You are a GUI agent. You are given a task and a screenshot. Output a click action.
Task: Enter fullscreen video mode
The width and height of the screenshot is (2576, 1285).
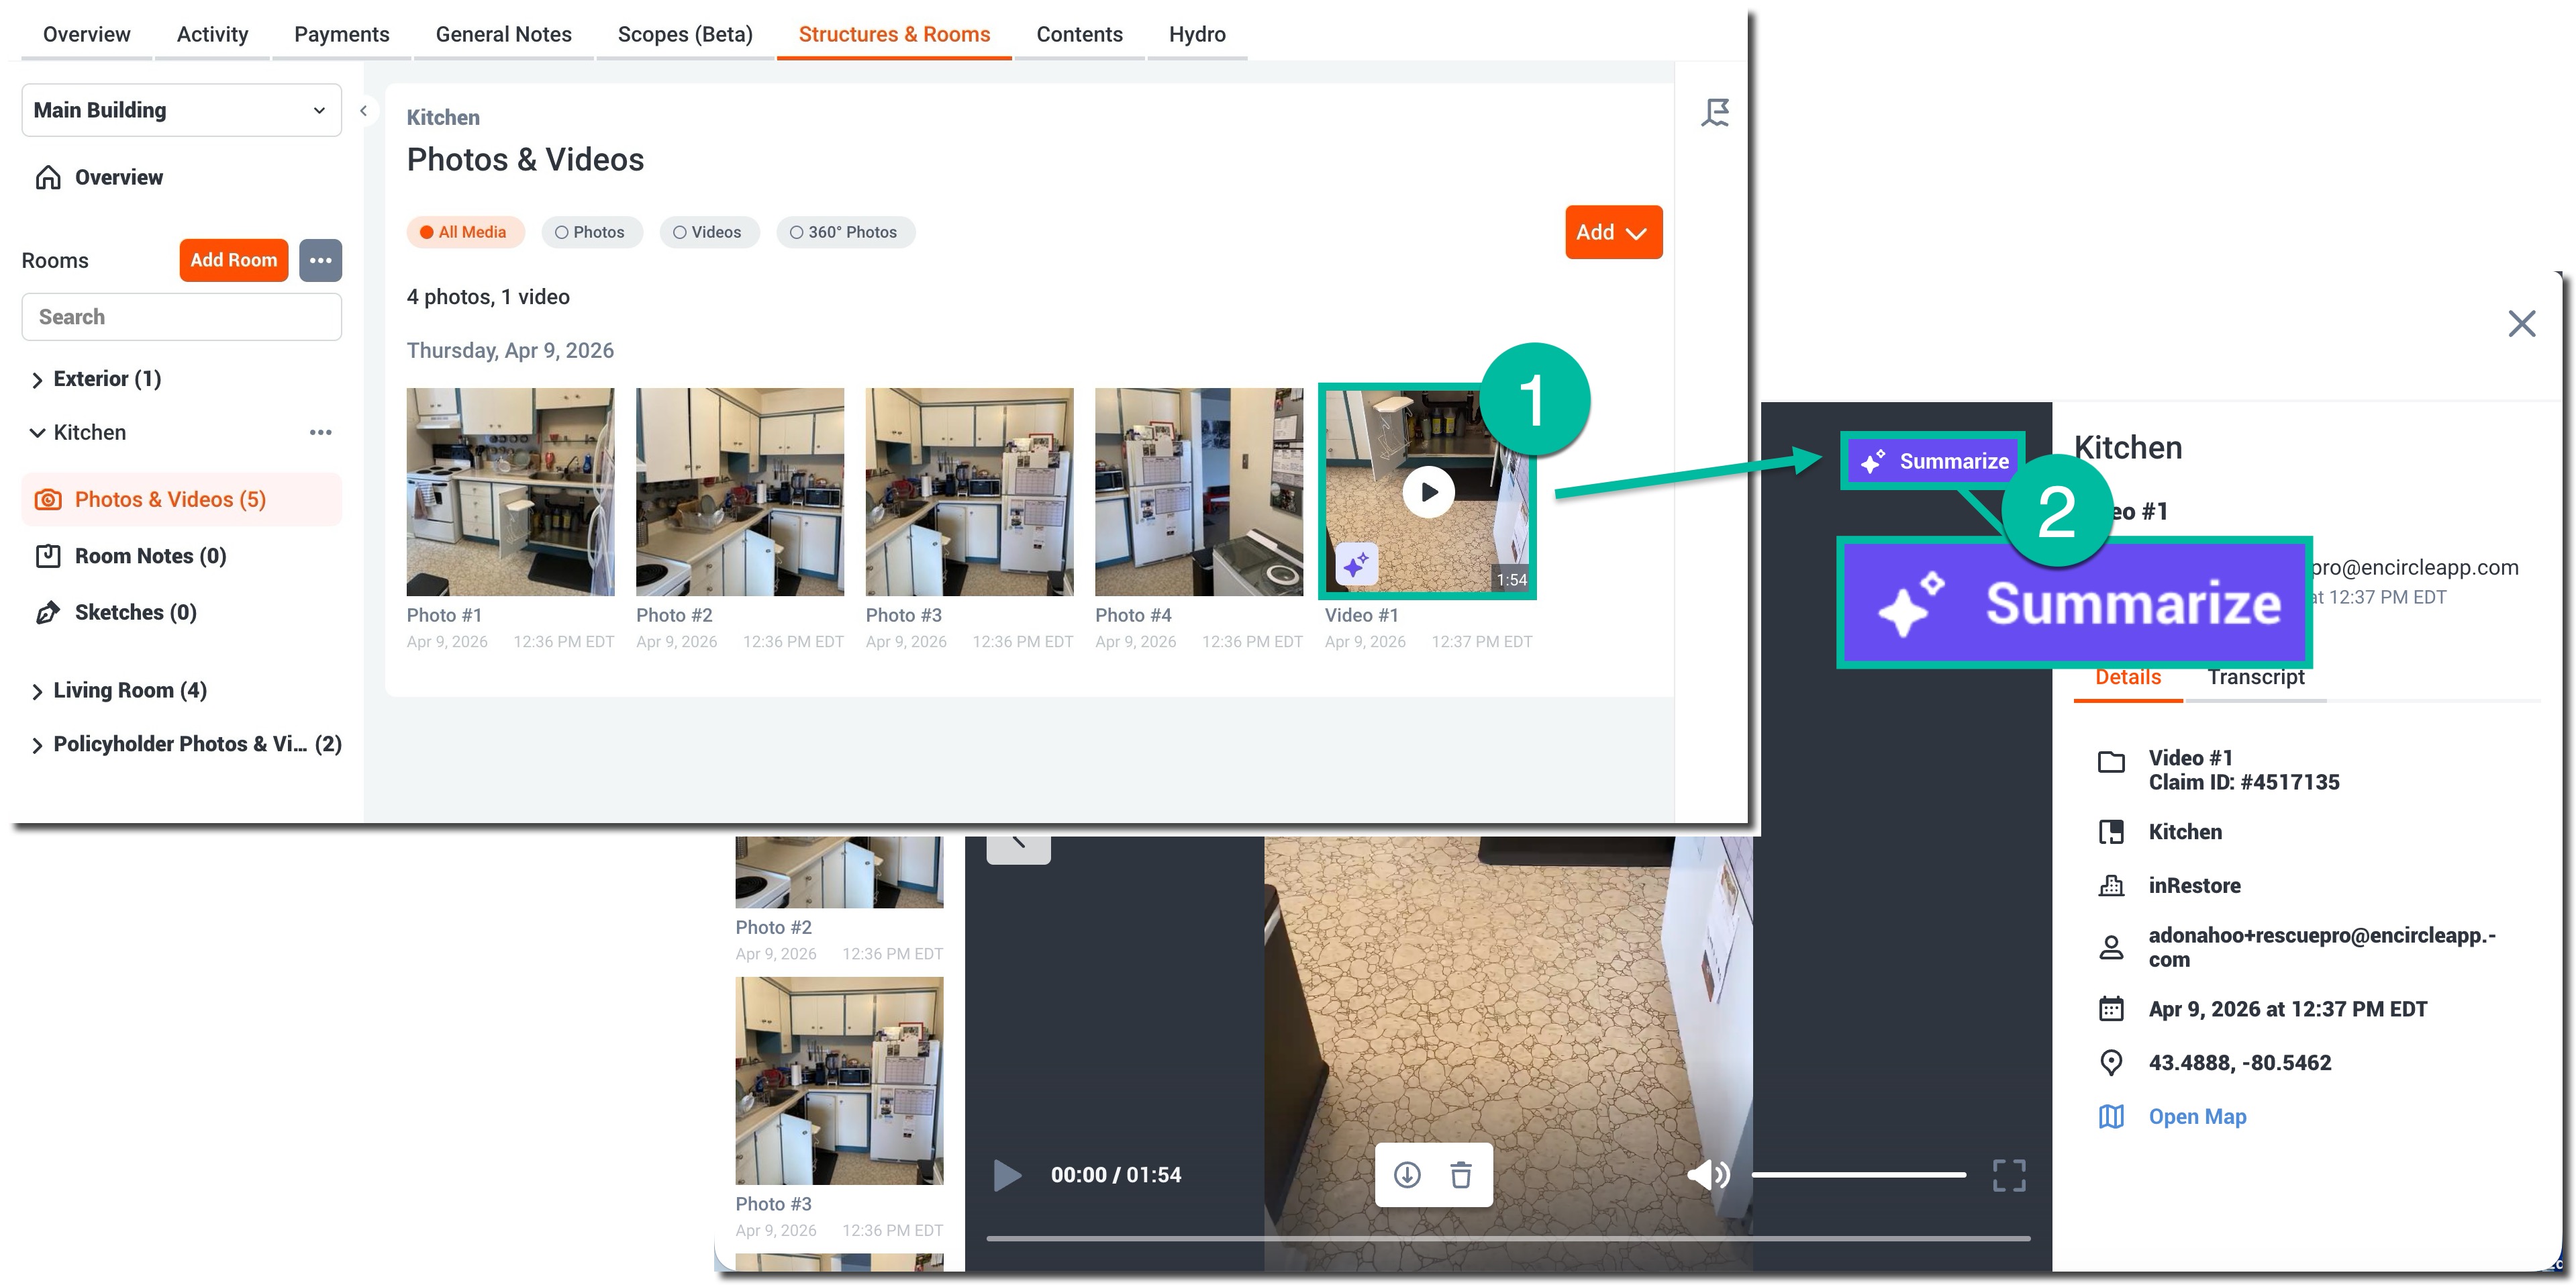(x=2008, y=1175)
